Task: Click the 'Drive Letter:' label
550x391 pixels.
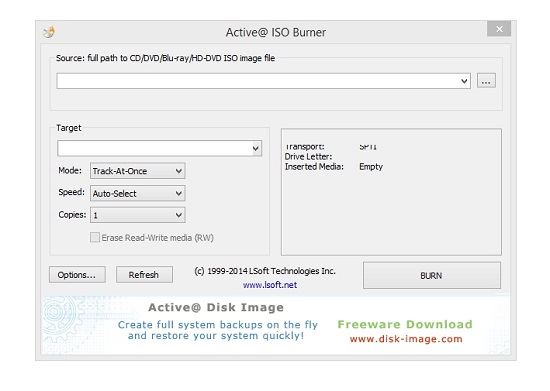Action: click(x=308, y=156)
